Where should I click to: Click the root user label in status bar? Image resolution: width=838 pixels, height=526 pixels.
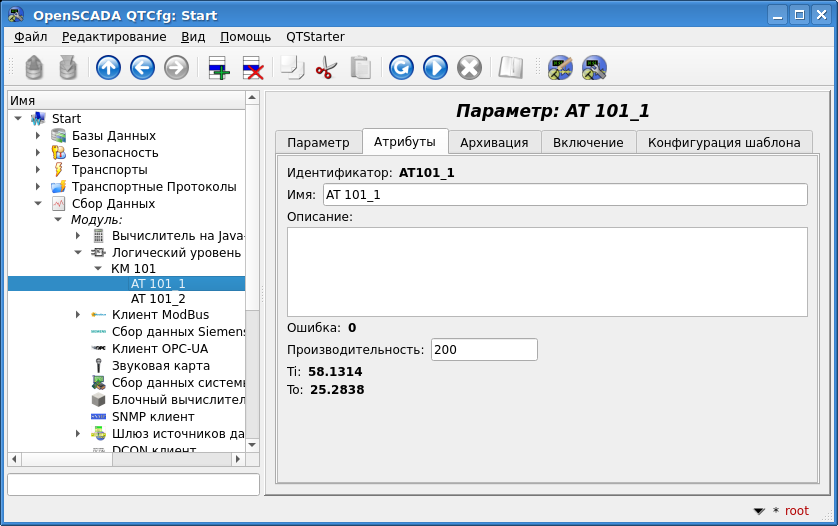point(796,511)
